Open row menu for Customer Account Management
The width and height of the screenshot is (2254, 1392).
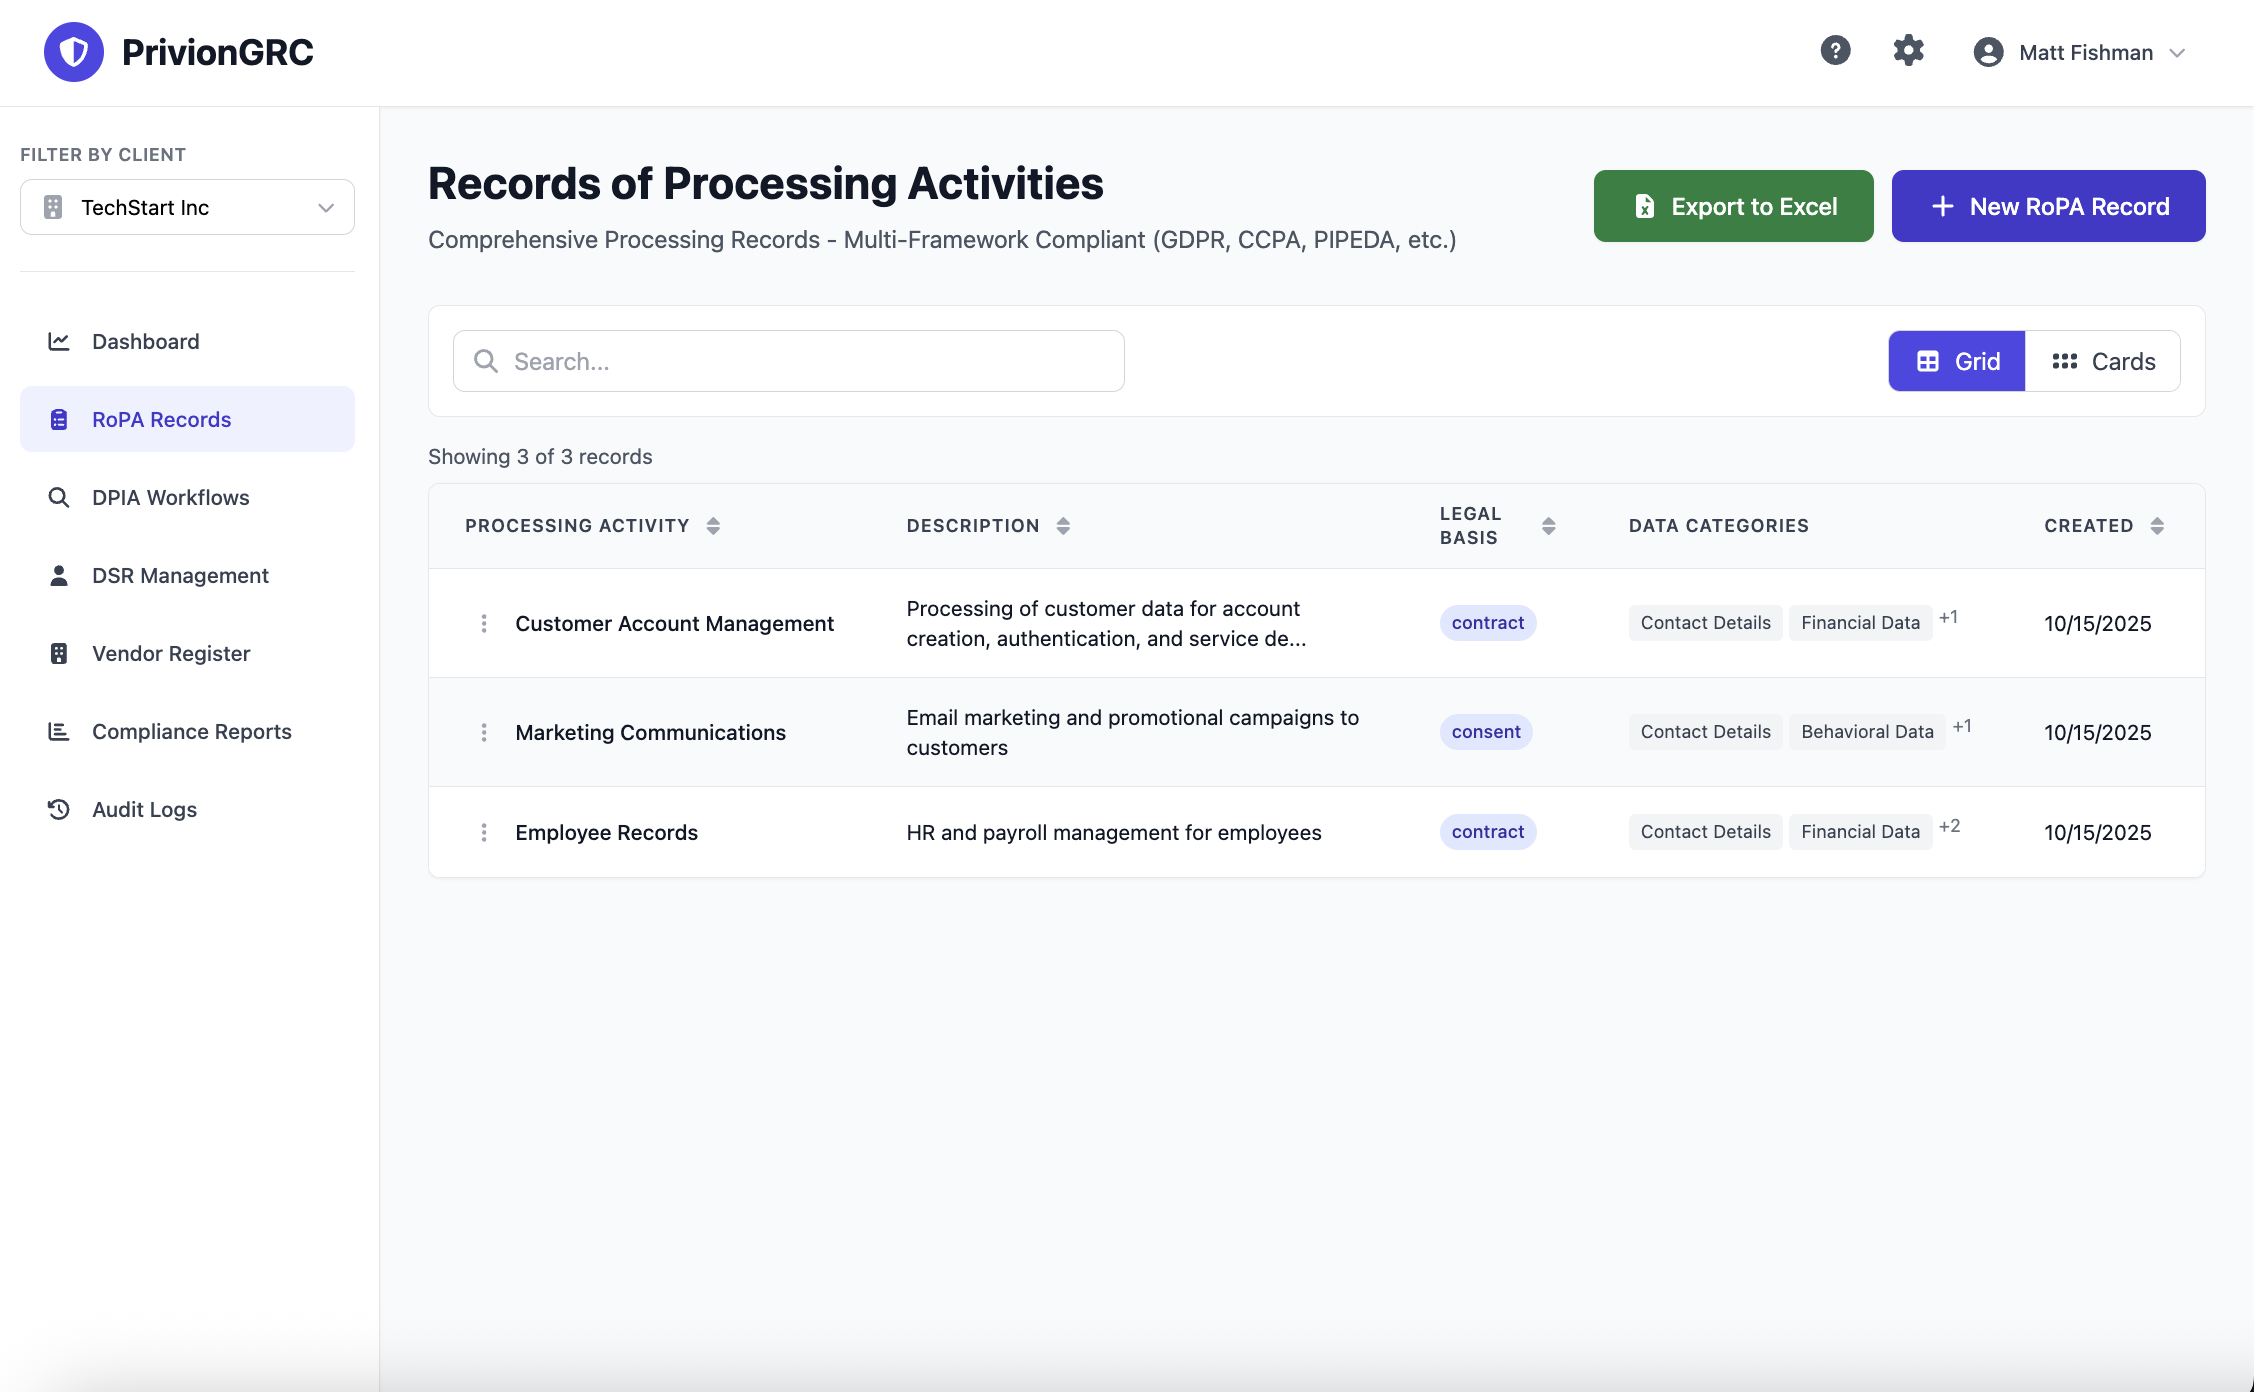point(484,624)
